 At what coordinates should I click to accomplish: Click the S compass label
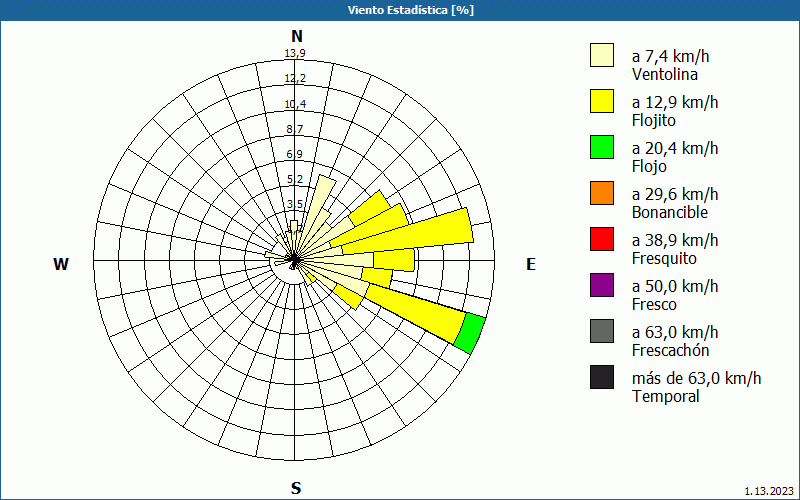(x=296, y=488)
